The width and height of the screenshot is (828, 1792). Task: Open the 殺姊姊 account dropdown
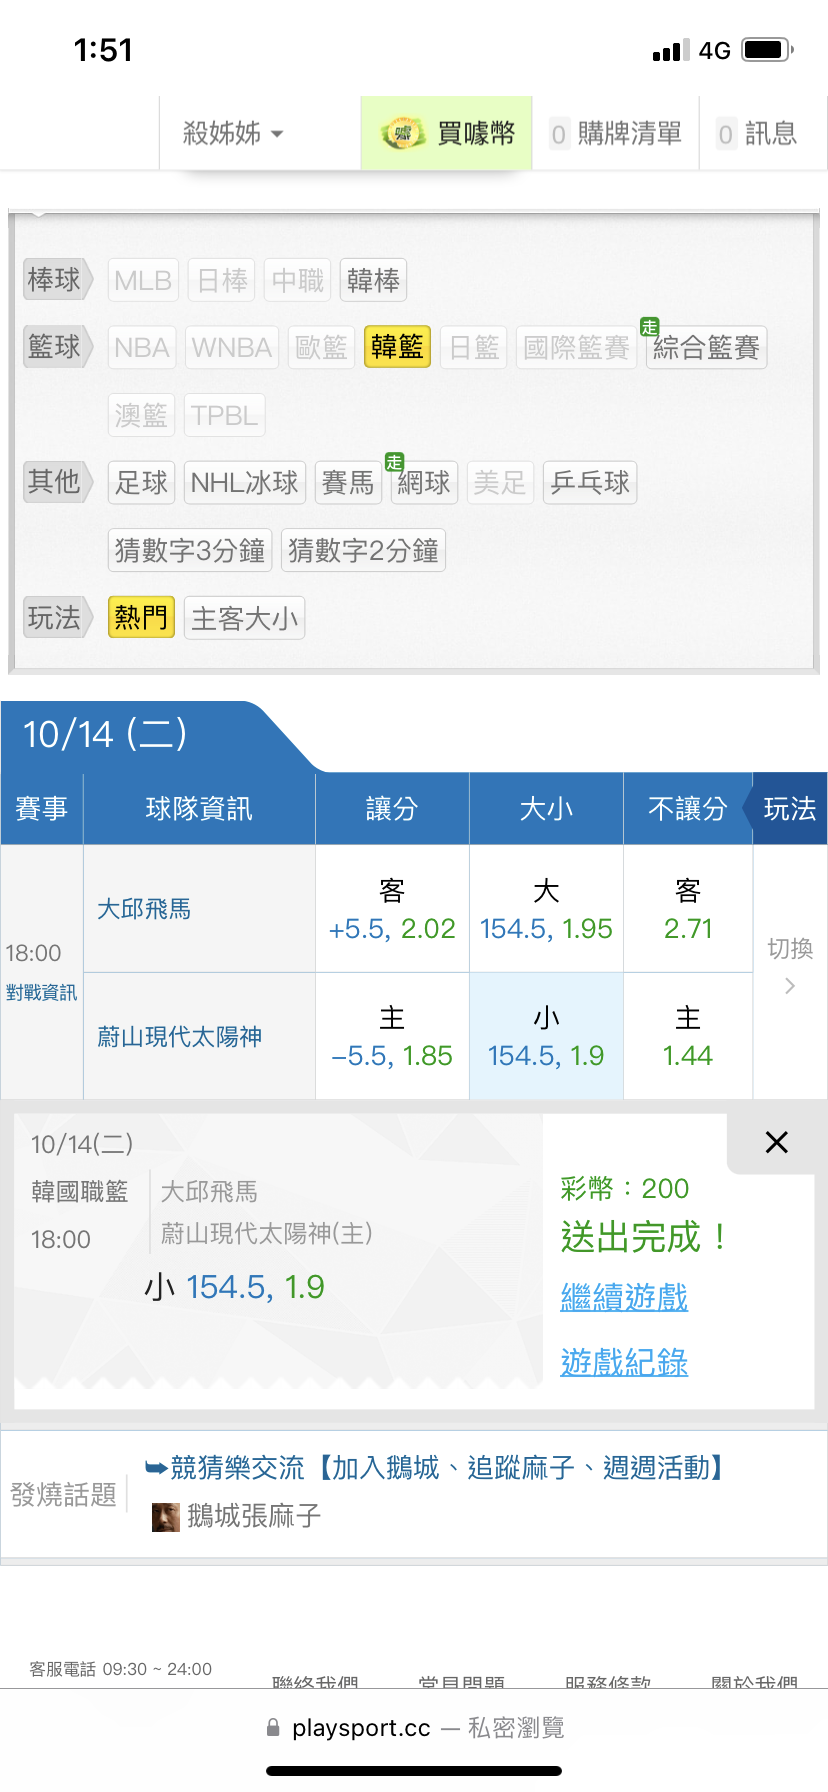point(233,133)
